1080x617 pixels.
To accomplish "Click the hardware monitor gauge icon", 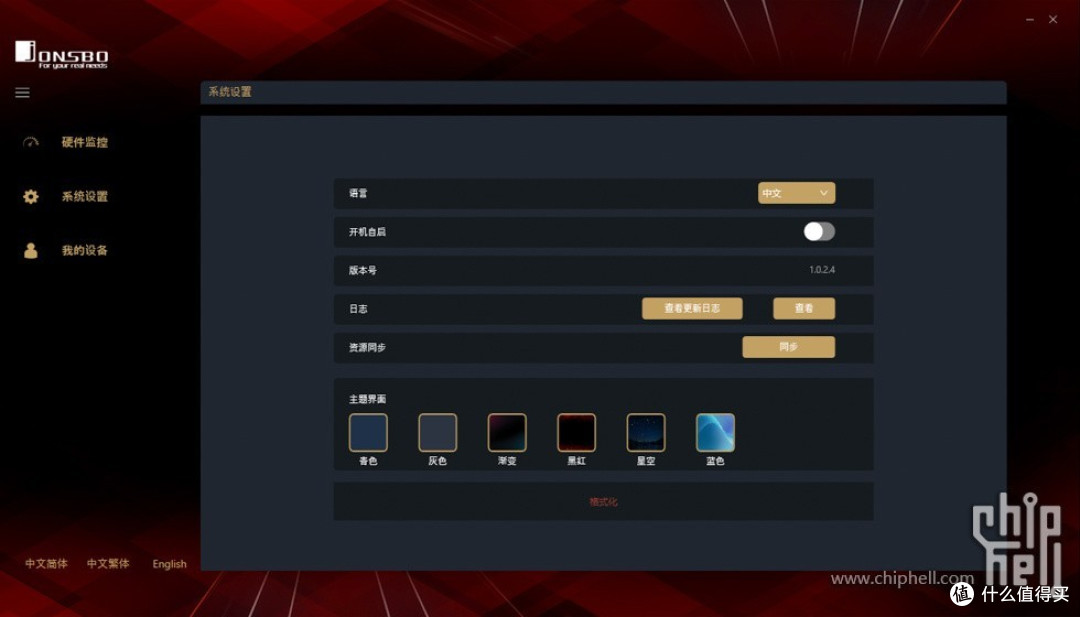I will coord(31,143).
